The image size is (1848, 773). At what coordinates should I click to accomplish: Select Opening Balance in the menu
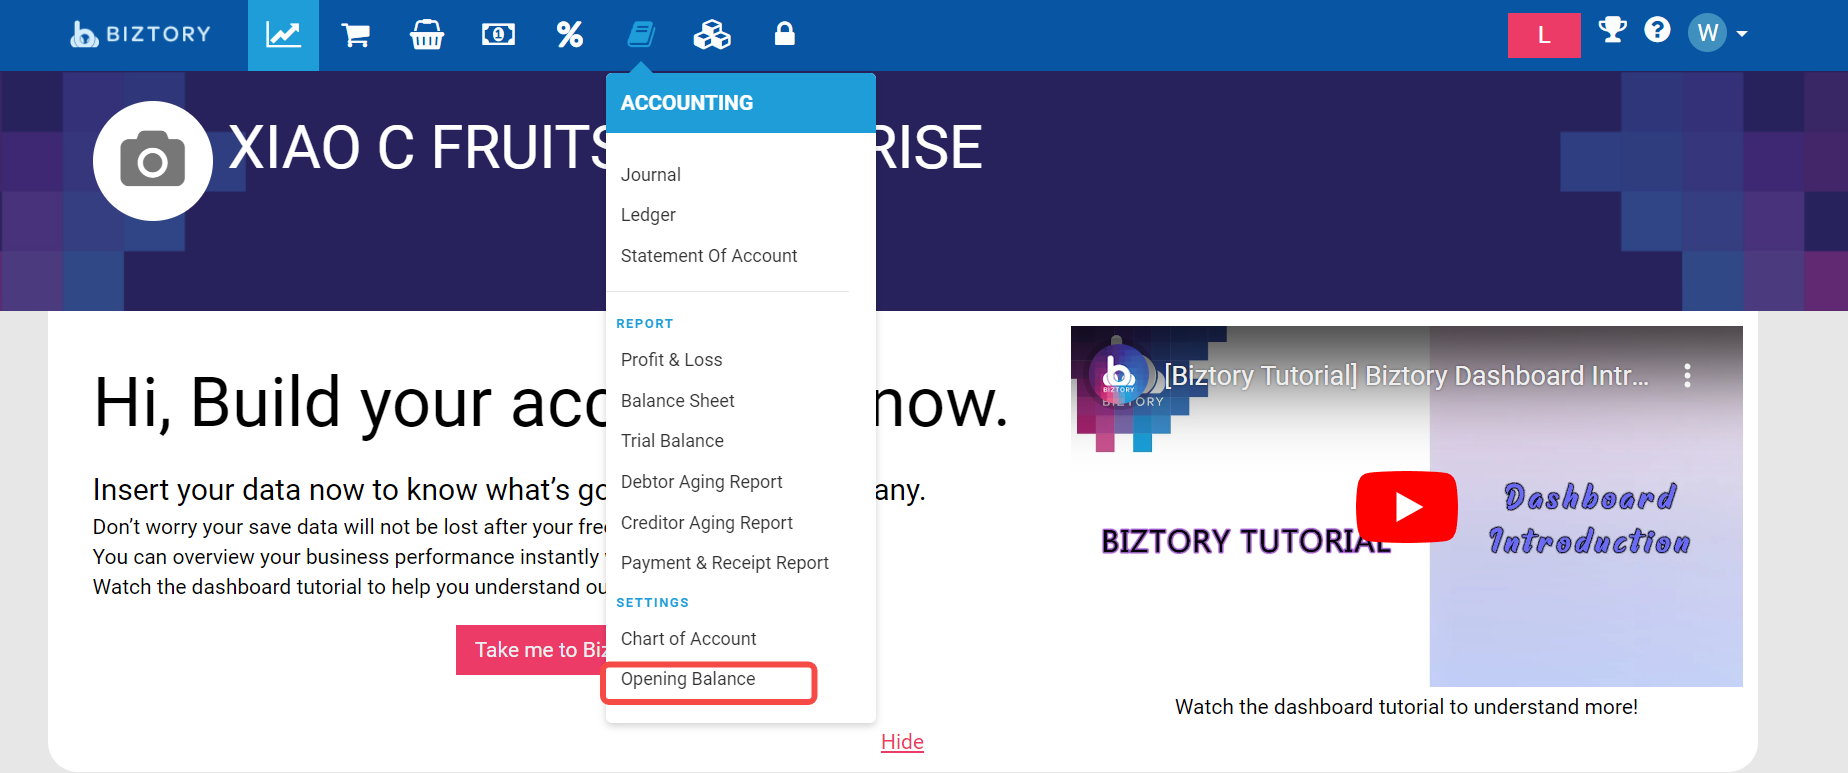pyautogui.click(x=688, y=679)
